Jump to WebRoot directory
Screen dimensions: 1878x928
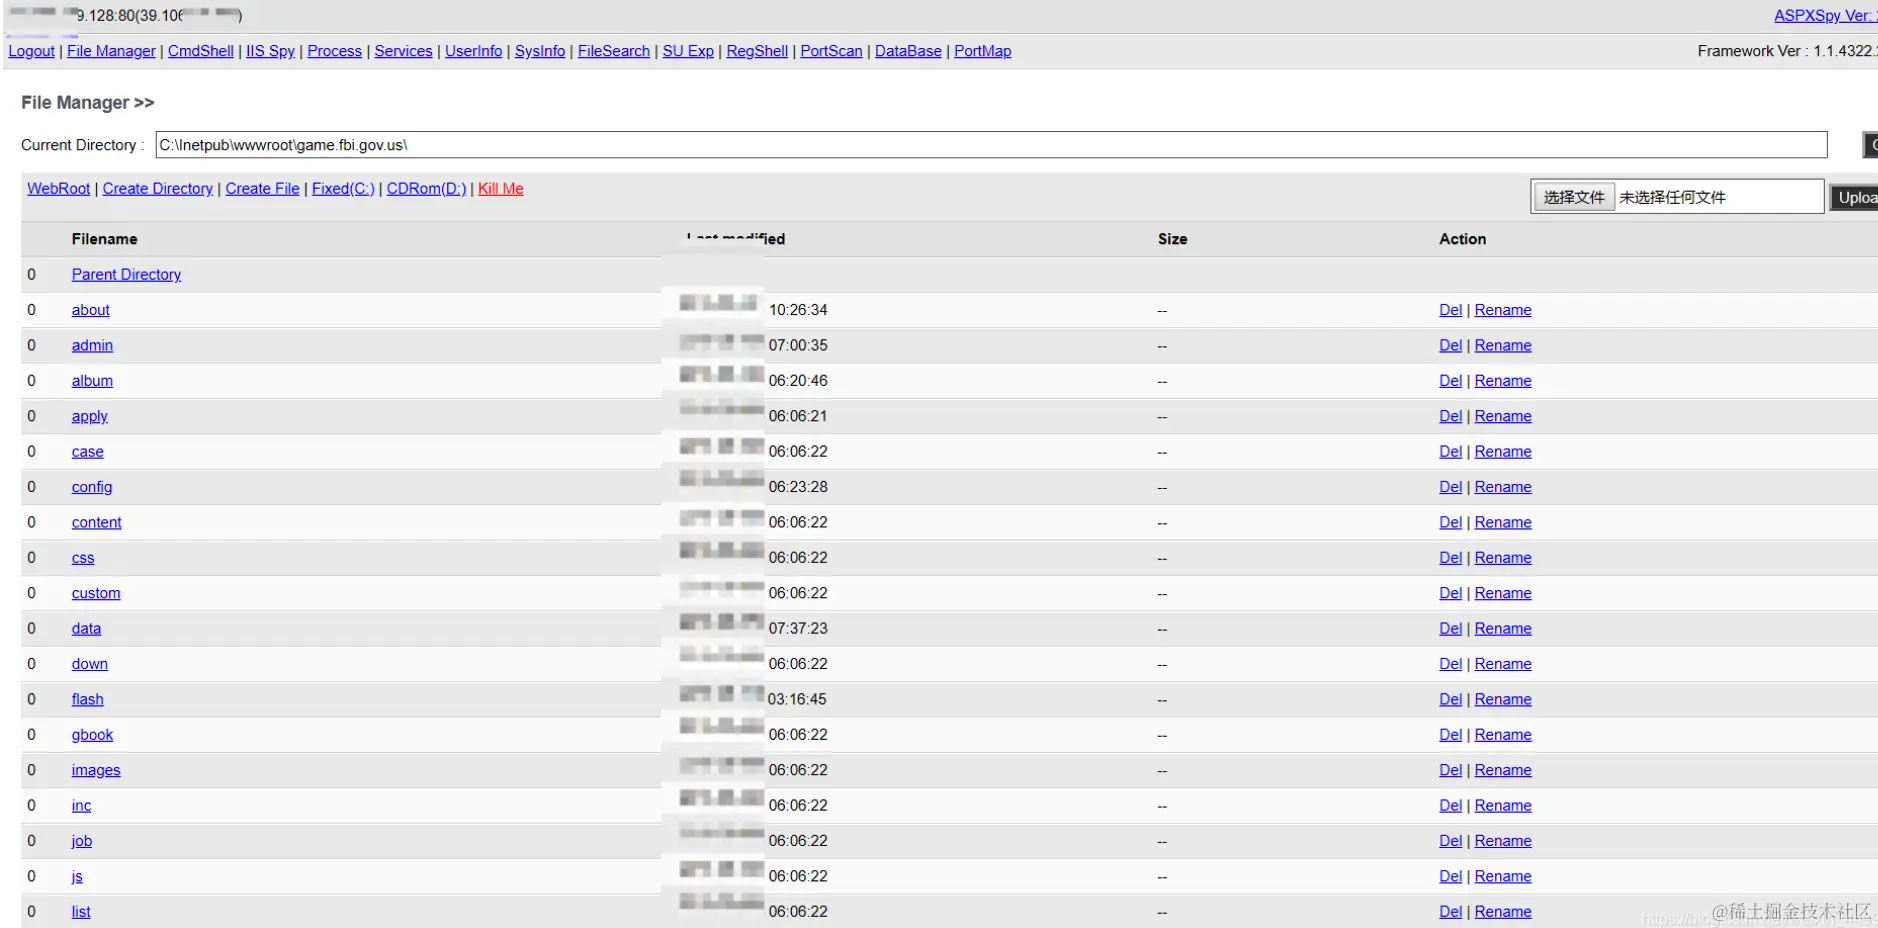pyautogui.click(x=58, y=189)
